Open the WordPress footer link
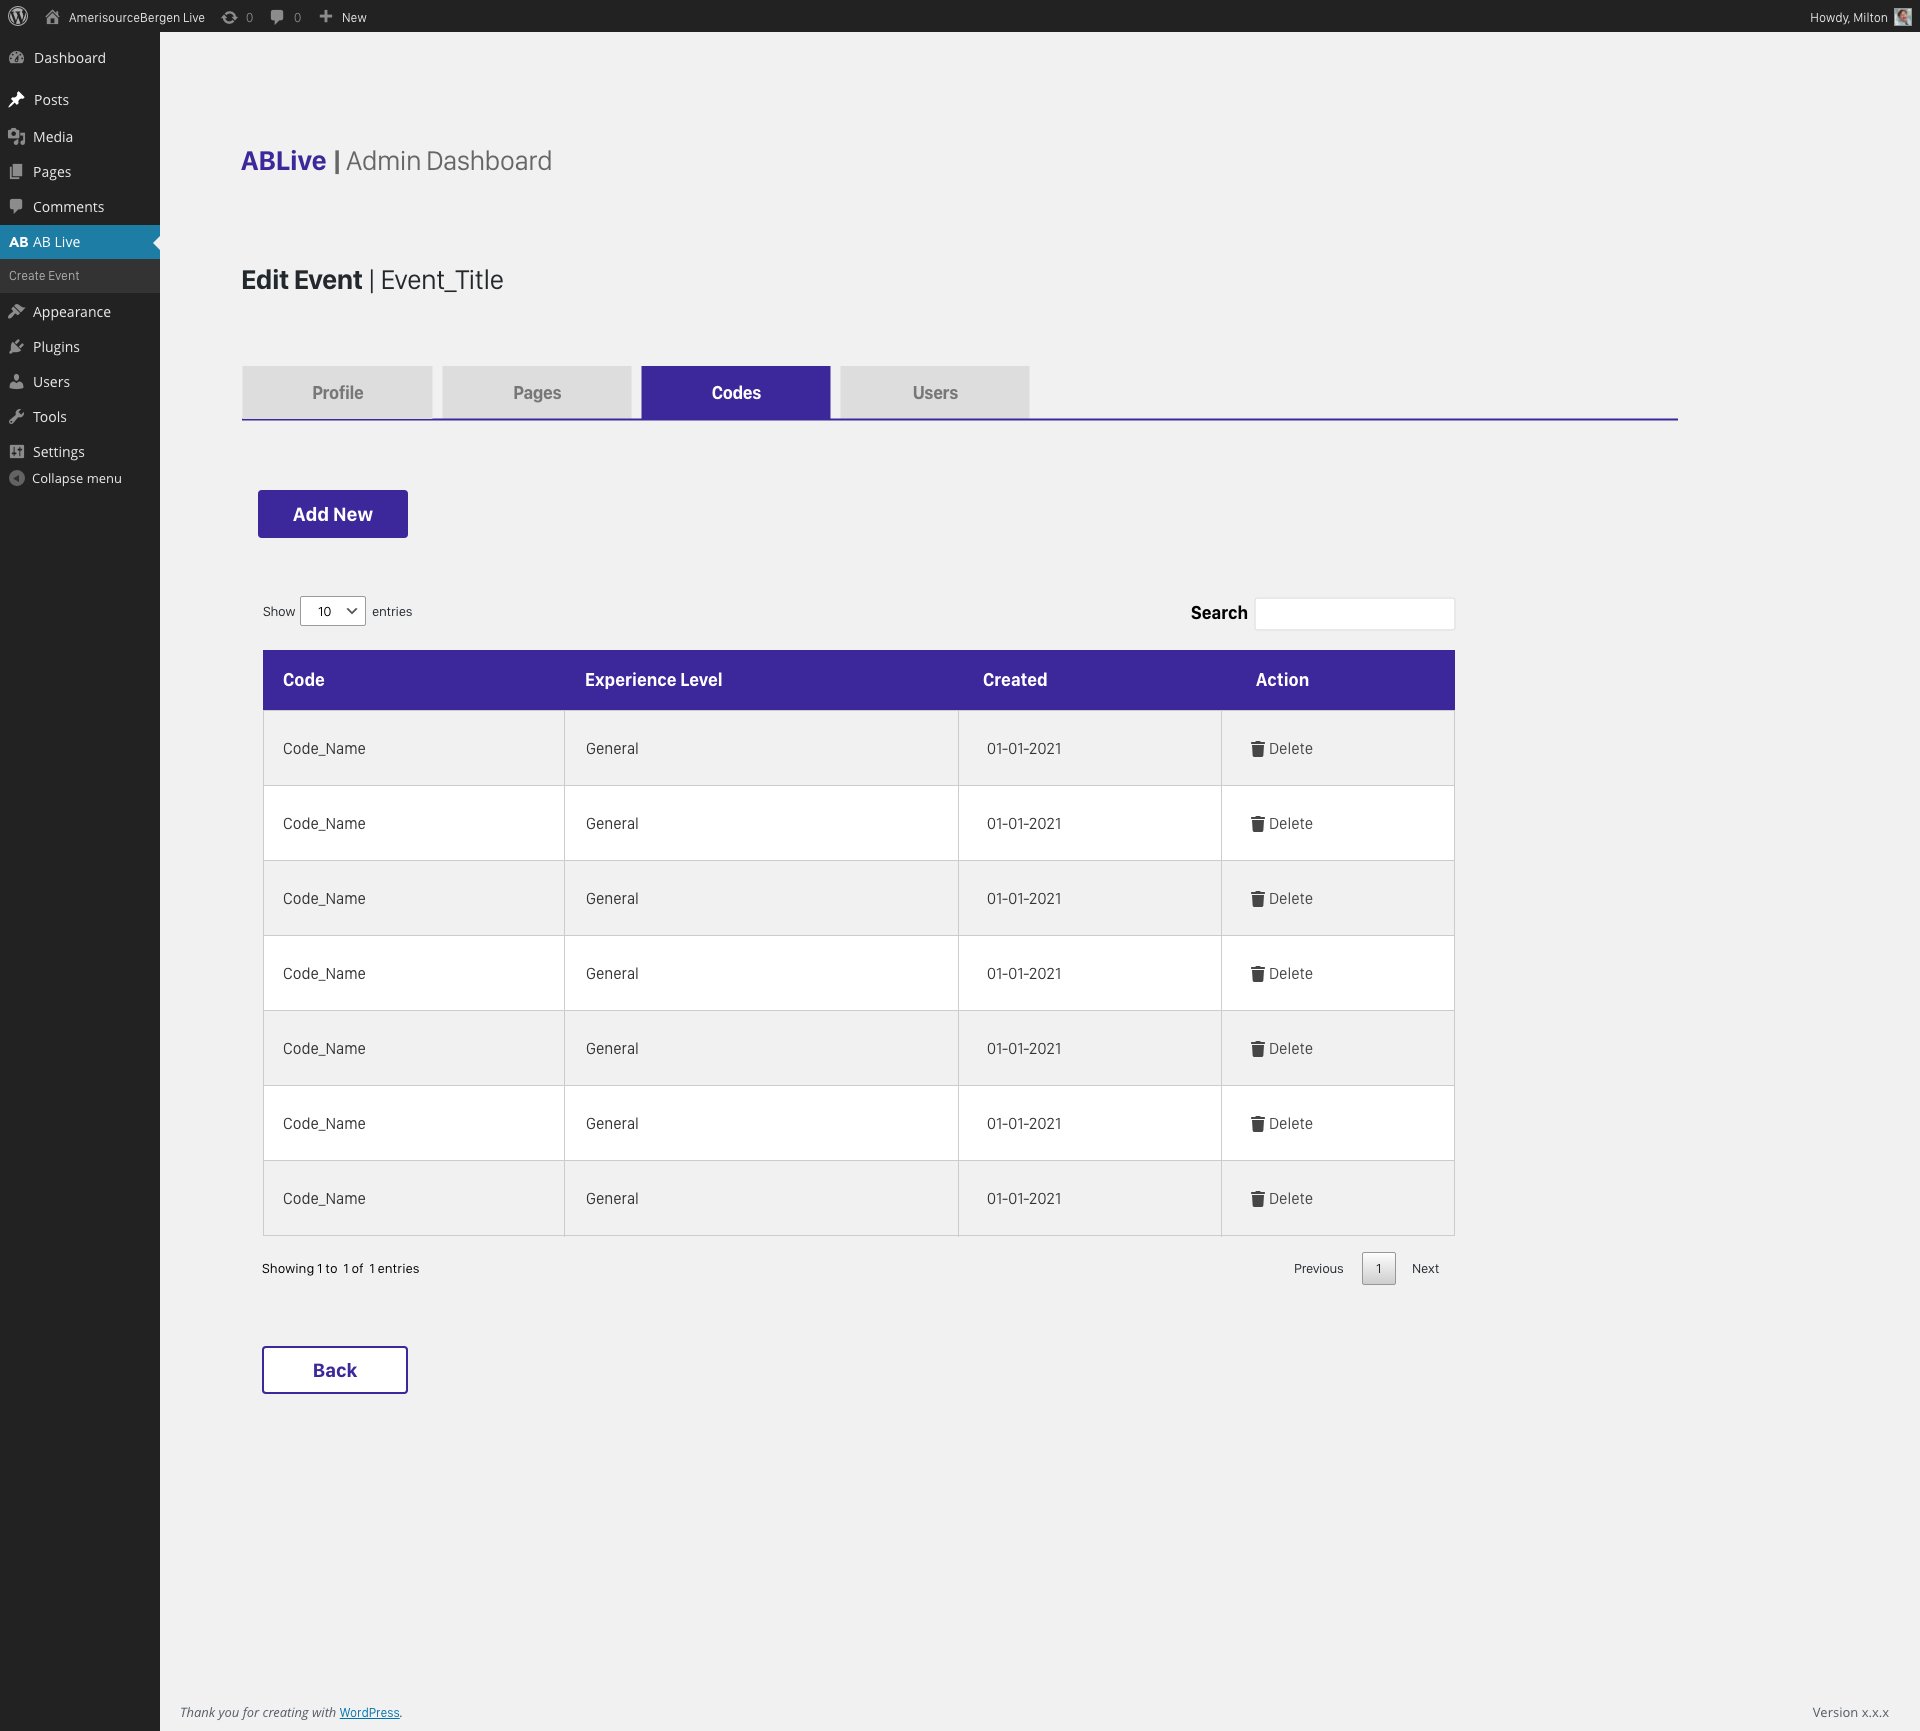Image resolution: width=1920 pixels, height=1731 pixels. click(369, 1712)
